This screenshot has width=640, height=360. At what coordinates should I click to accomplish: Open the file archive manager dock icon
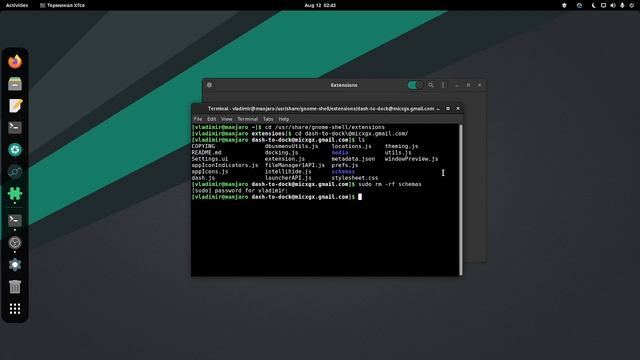click(15, 84)
